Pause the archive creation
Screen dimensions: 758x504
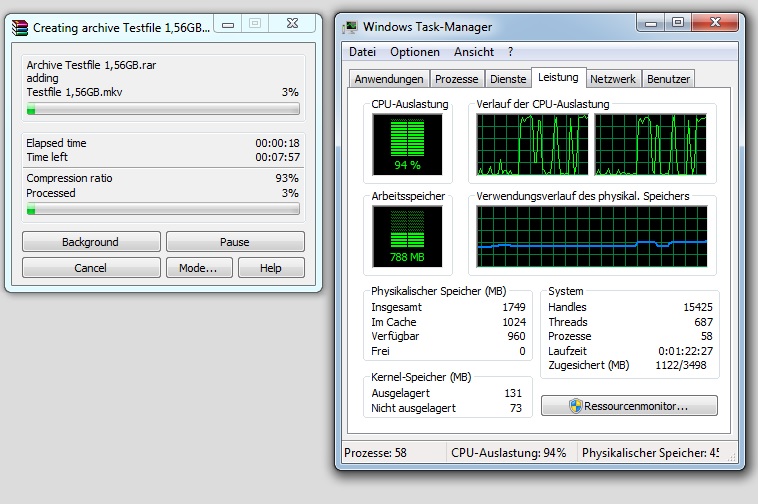click(x=235, y=242)
